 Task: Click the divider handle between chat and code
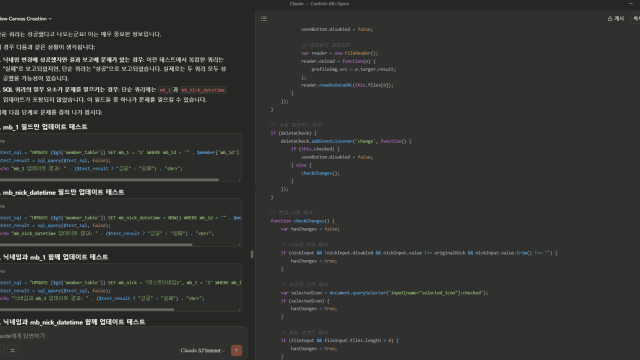252,254
